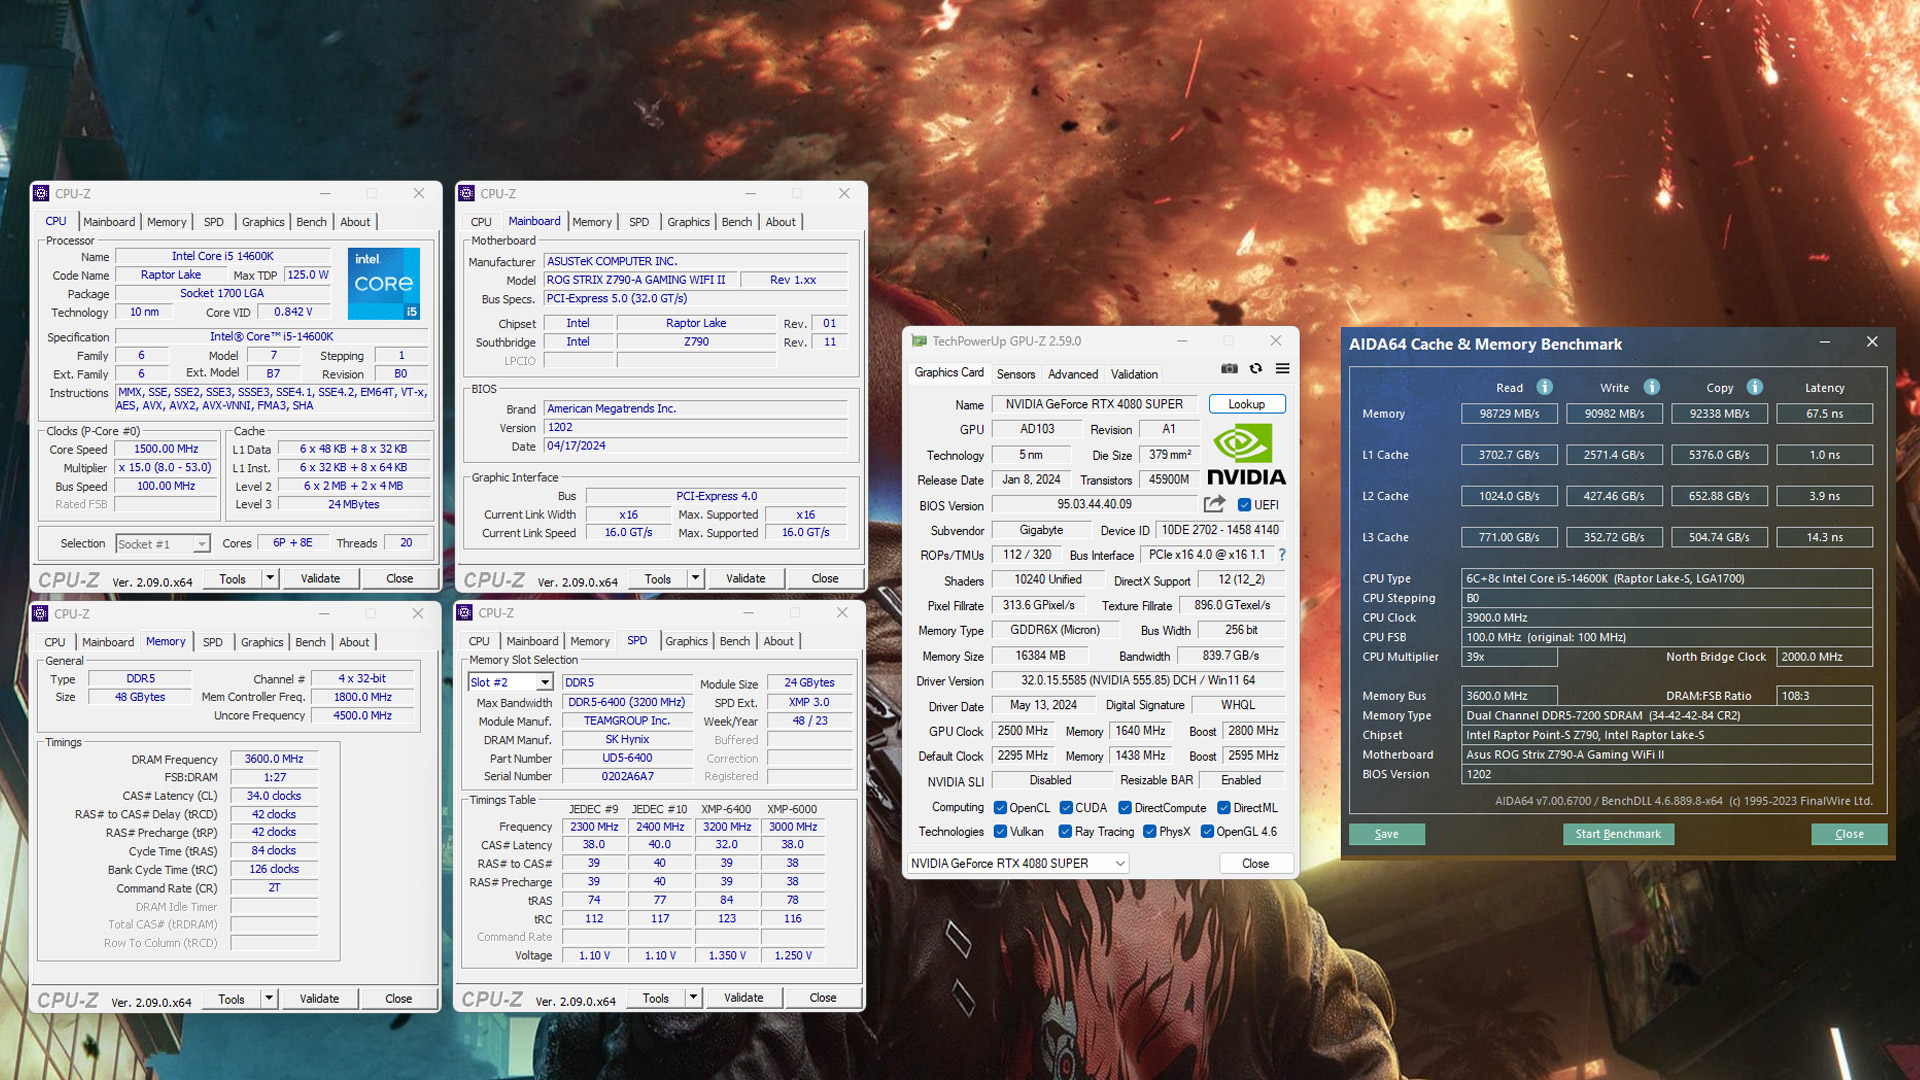Open the Bench tab in the CPU-Z Processor window

(311, 222)
